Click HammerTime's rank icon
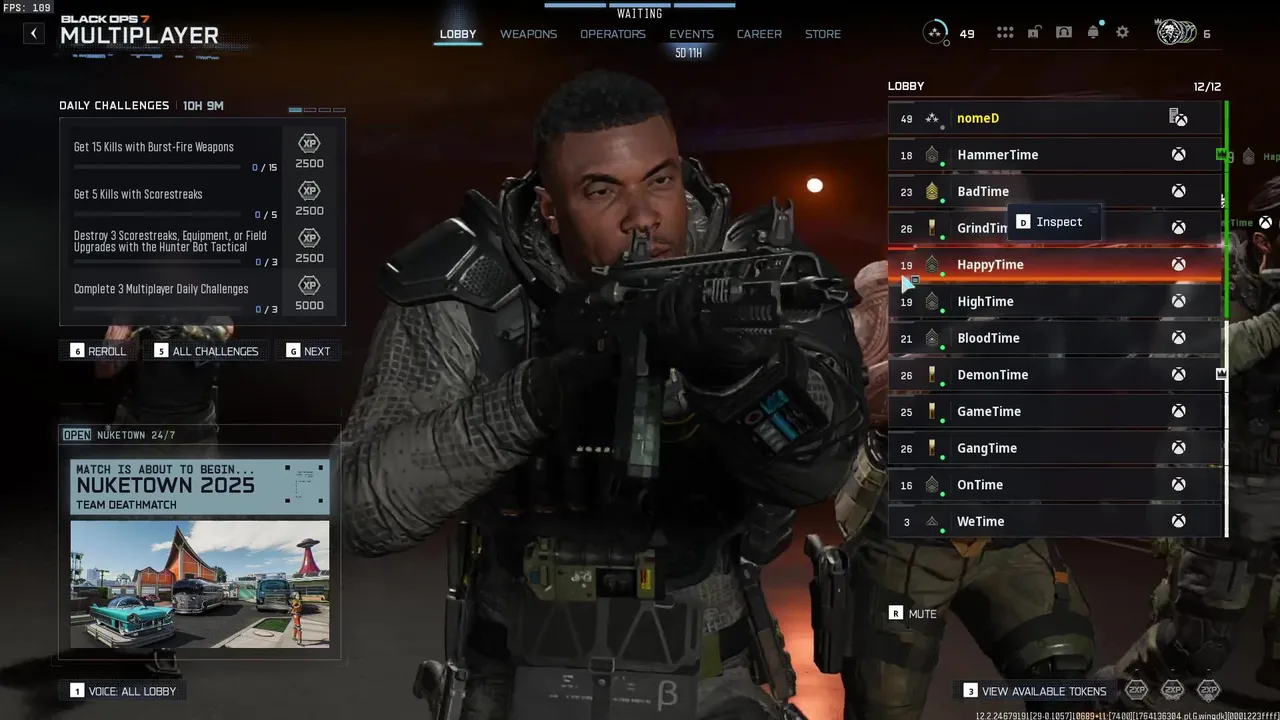This screenshot has width=1280, height=720. 933,155
